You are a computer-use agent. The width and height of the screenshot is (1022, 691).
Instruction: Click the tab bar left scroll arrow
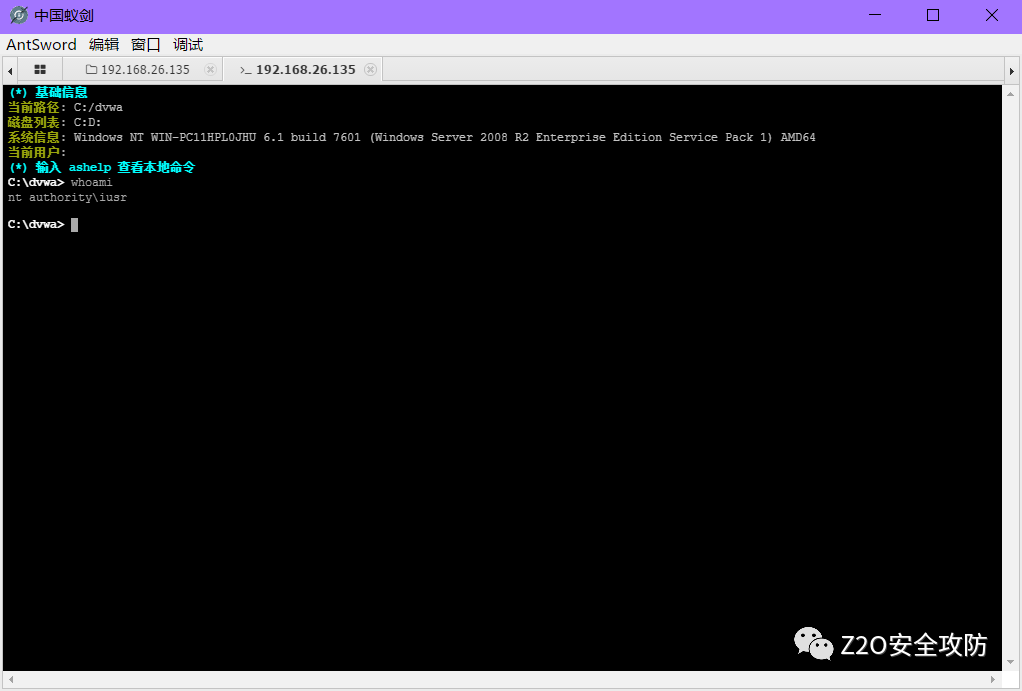pos(10,70)
